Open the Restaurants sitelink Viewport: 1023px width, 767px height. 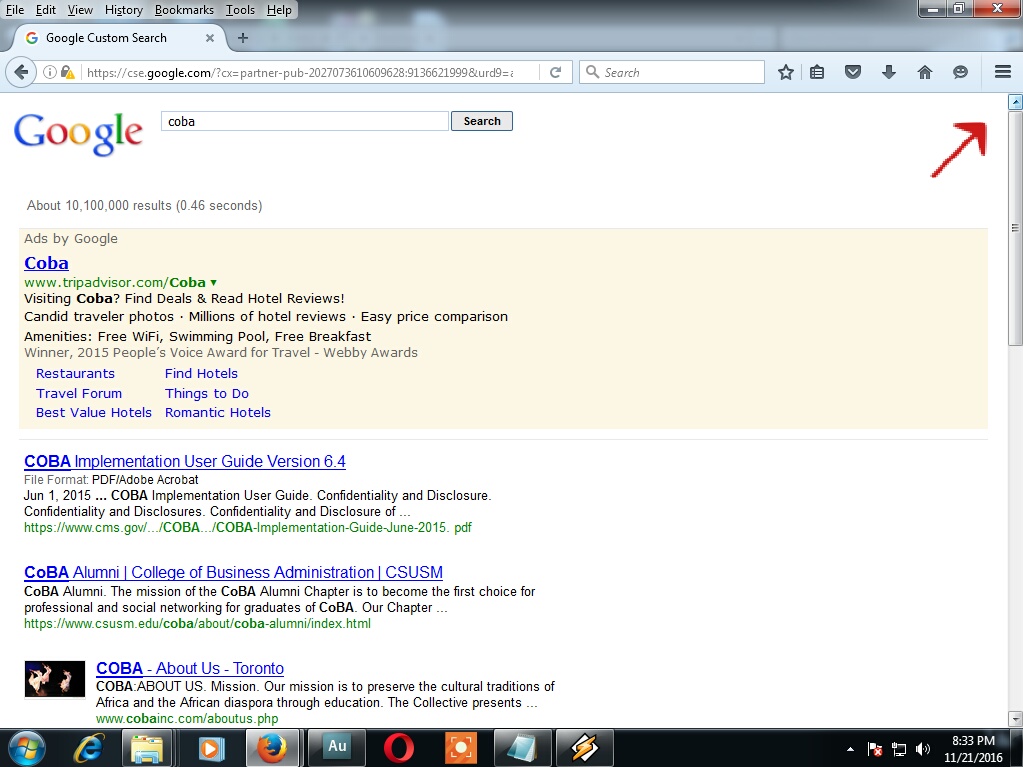75,374
